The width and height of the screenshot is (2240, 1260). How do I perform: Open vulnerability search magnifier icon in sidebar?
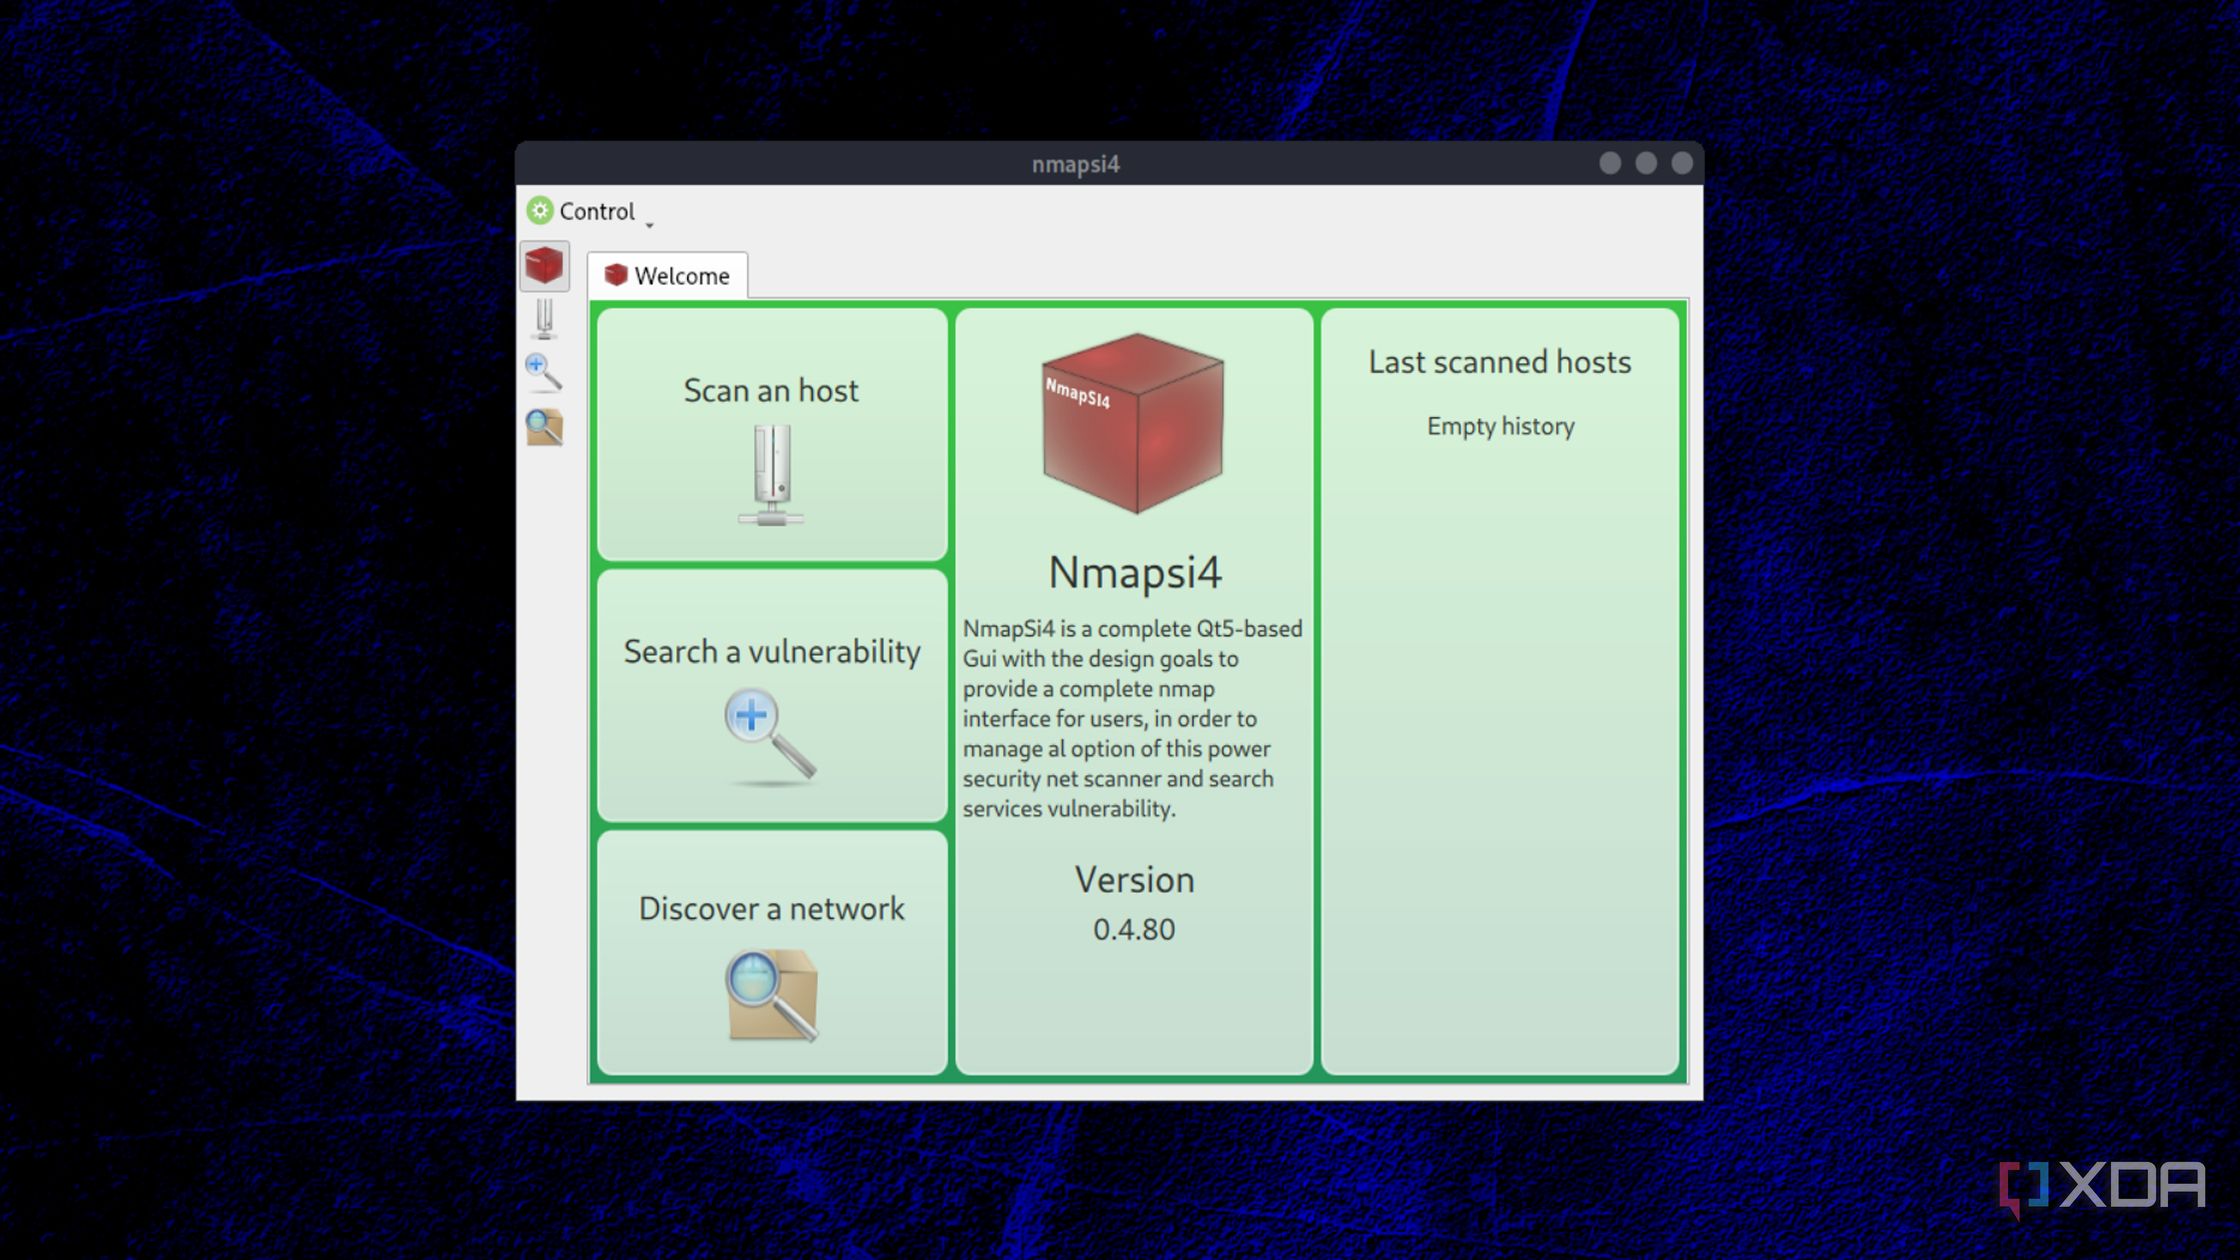[543, 373]
